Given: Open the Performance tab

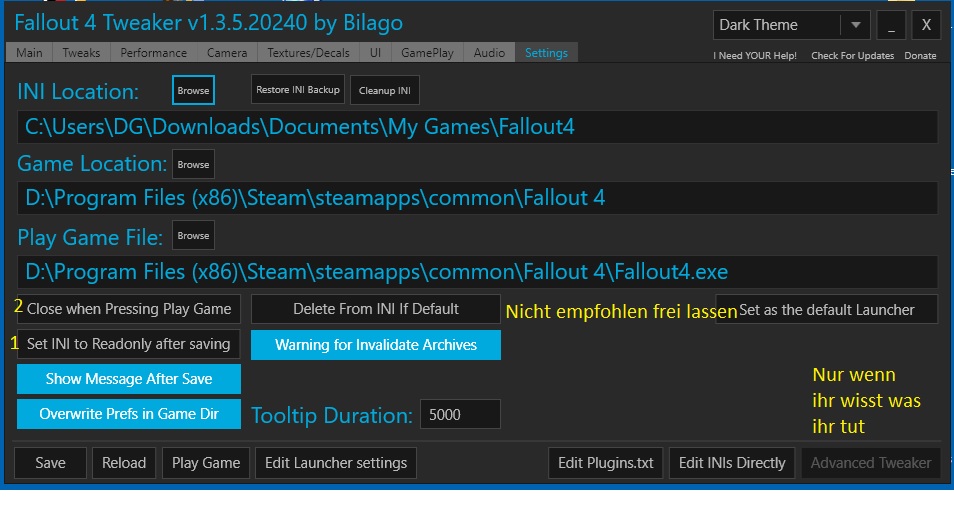Looking at the screenshot, I should pos(153,53).
